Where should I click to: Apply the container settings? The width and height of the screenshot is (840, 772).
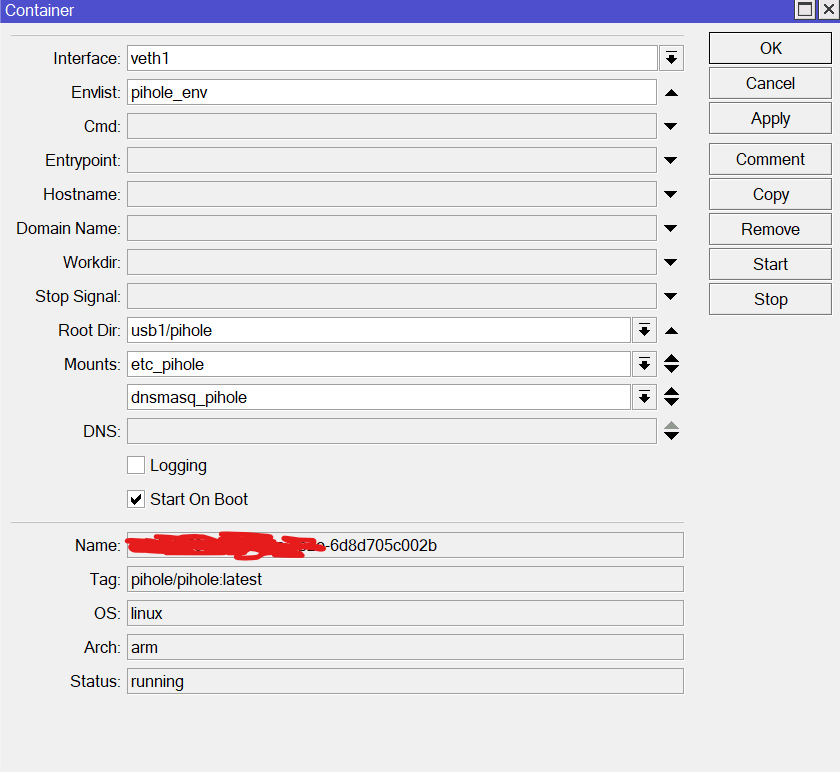770,118
